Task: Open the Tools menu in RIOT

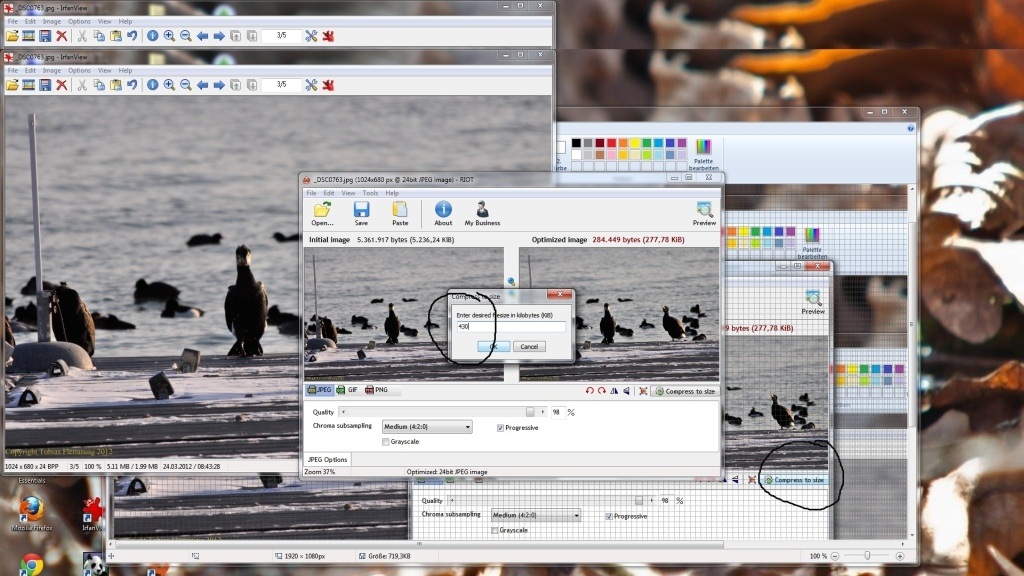Action: click(x=370, y=193)
